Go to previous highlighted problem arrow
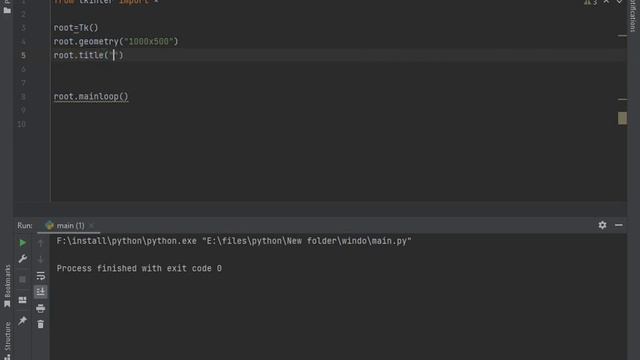The height and width of the screenshot is (360, 640). [607, 2]
